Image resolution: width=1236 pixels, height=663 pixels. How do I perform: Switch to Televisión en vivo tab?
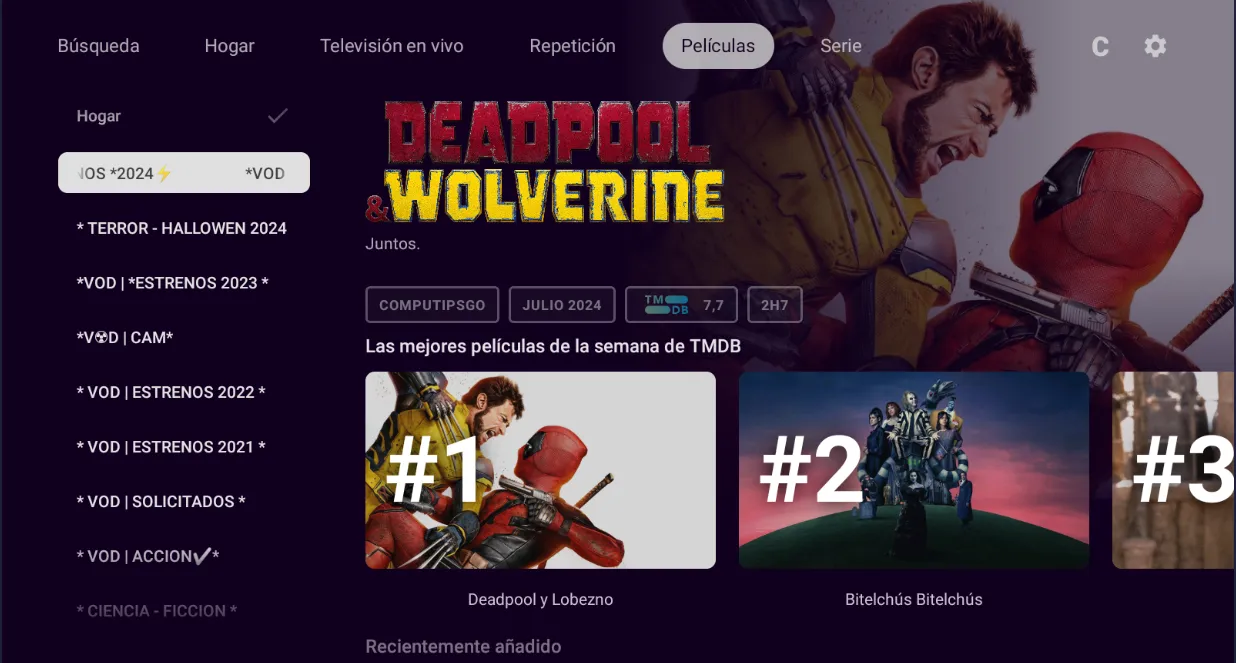[391, 46]
